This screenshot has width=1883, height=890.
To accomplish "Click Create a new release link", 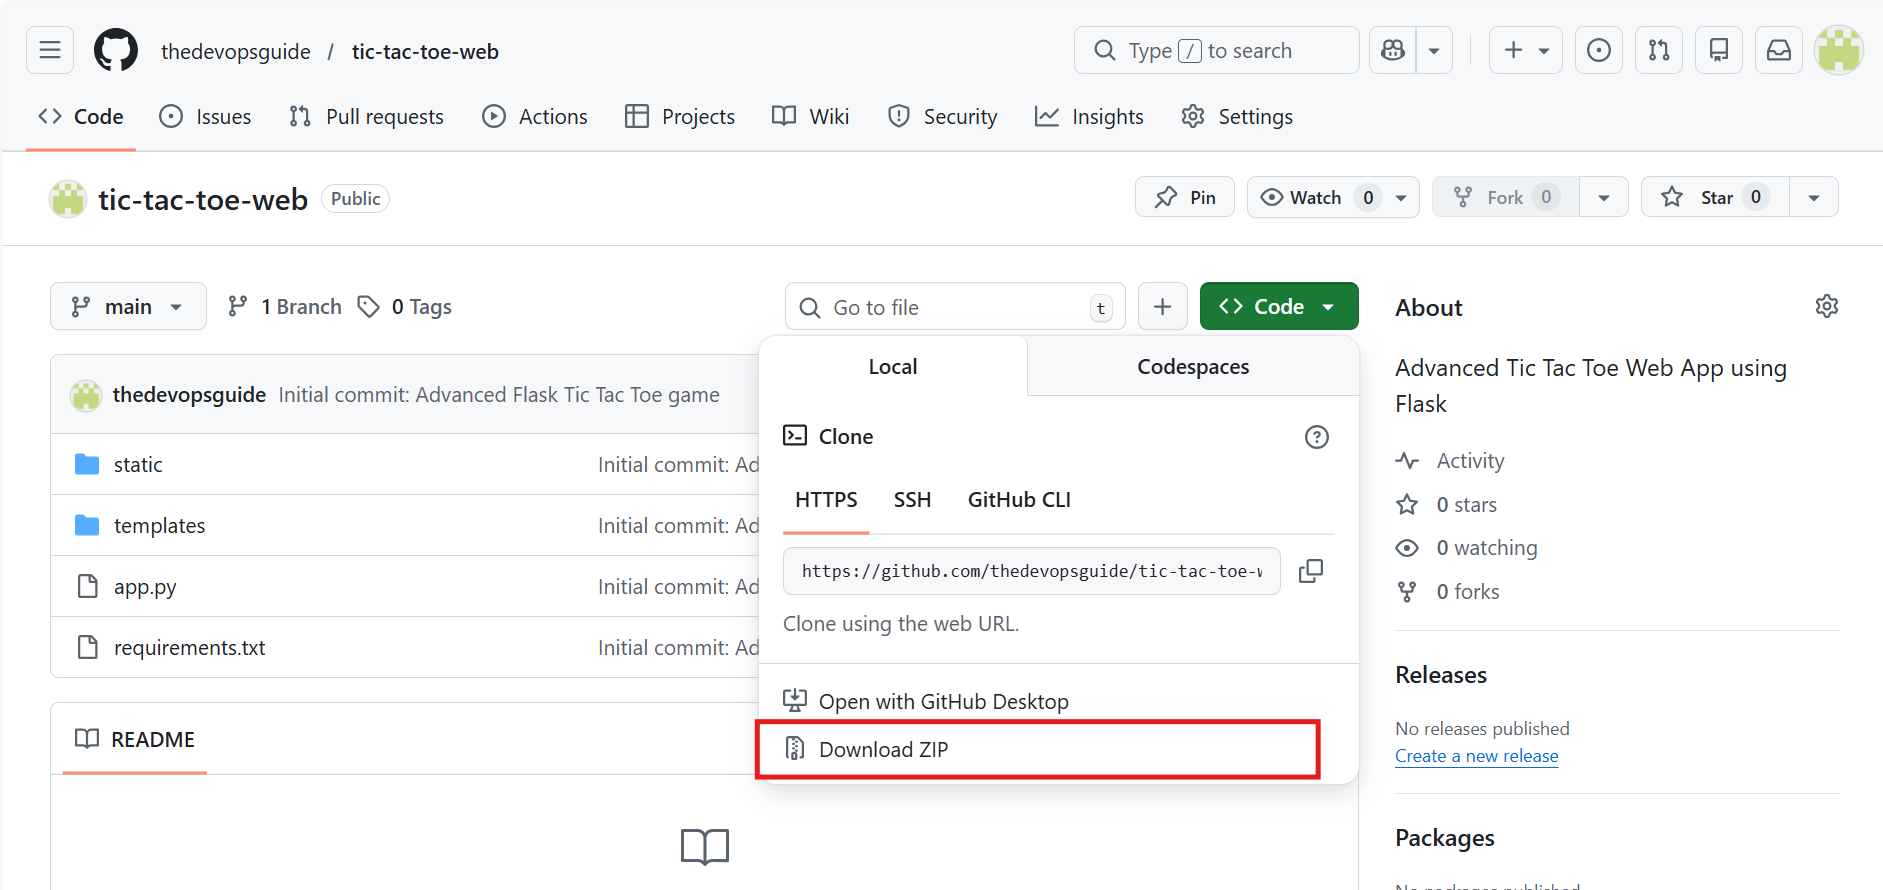I will [1477, 756].
